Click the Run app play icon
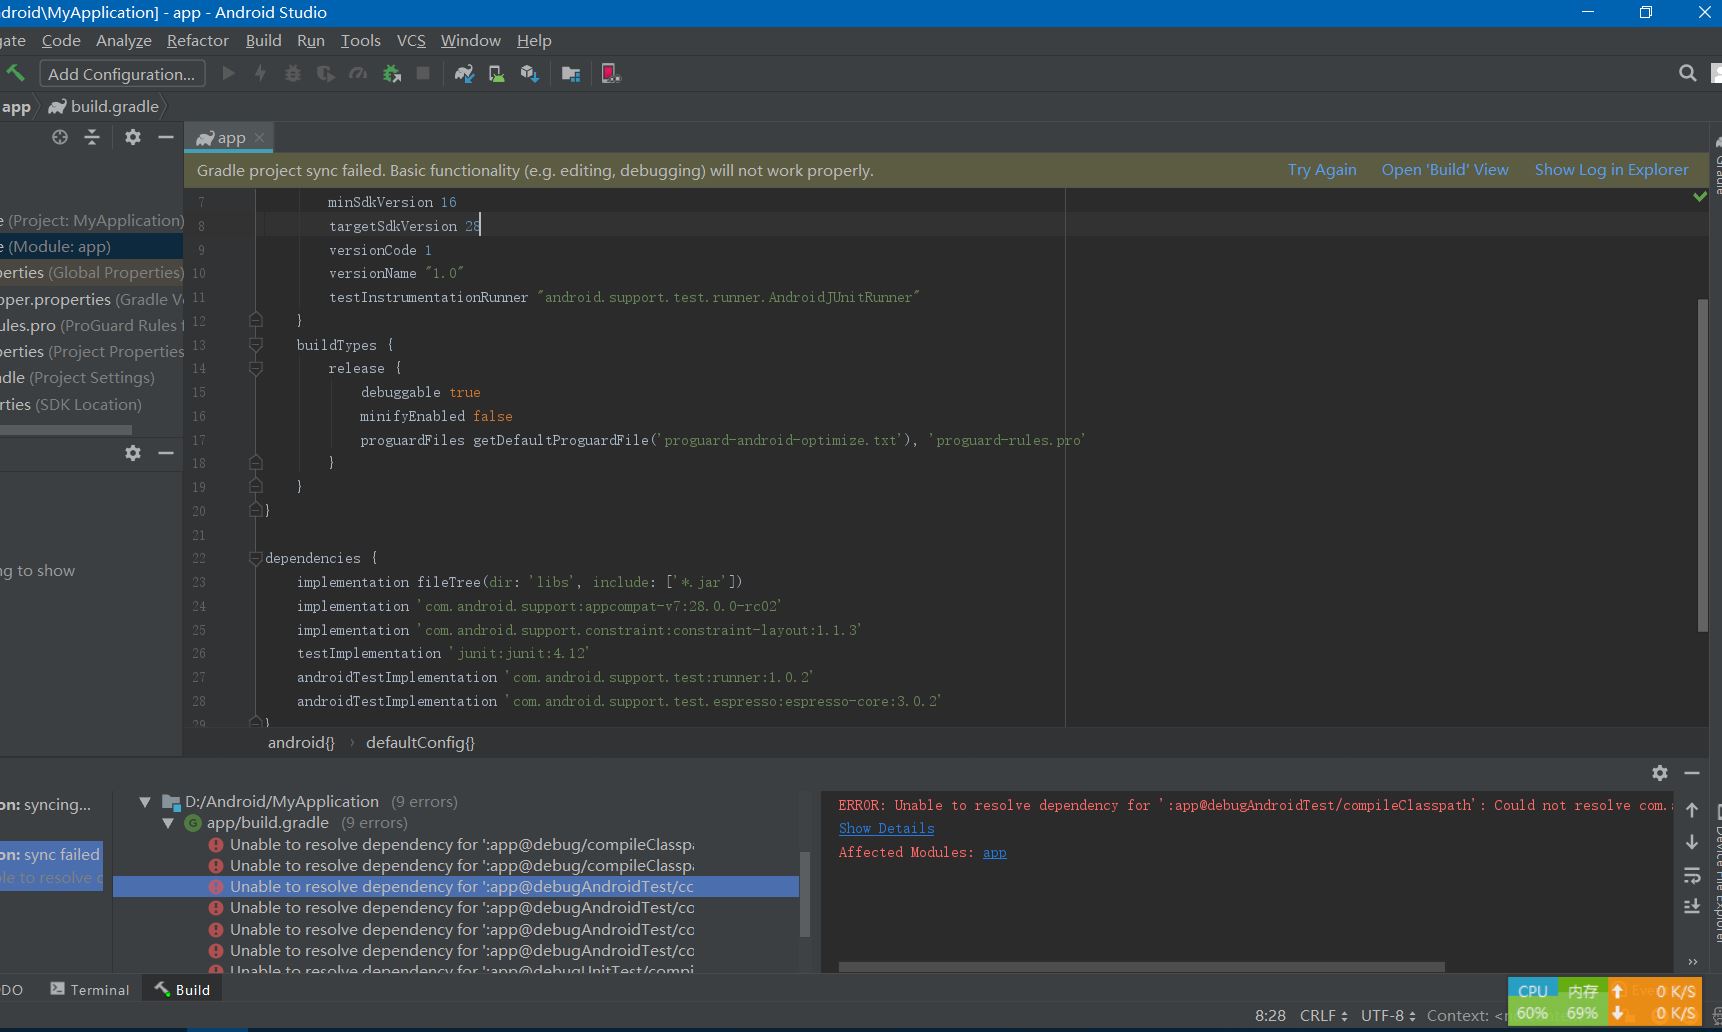The image size is (1722, 1032). (228, 73)
